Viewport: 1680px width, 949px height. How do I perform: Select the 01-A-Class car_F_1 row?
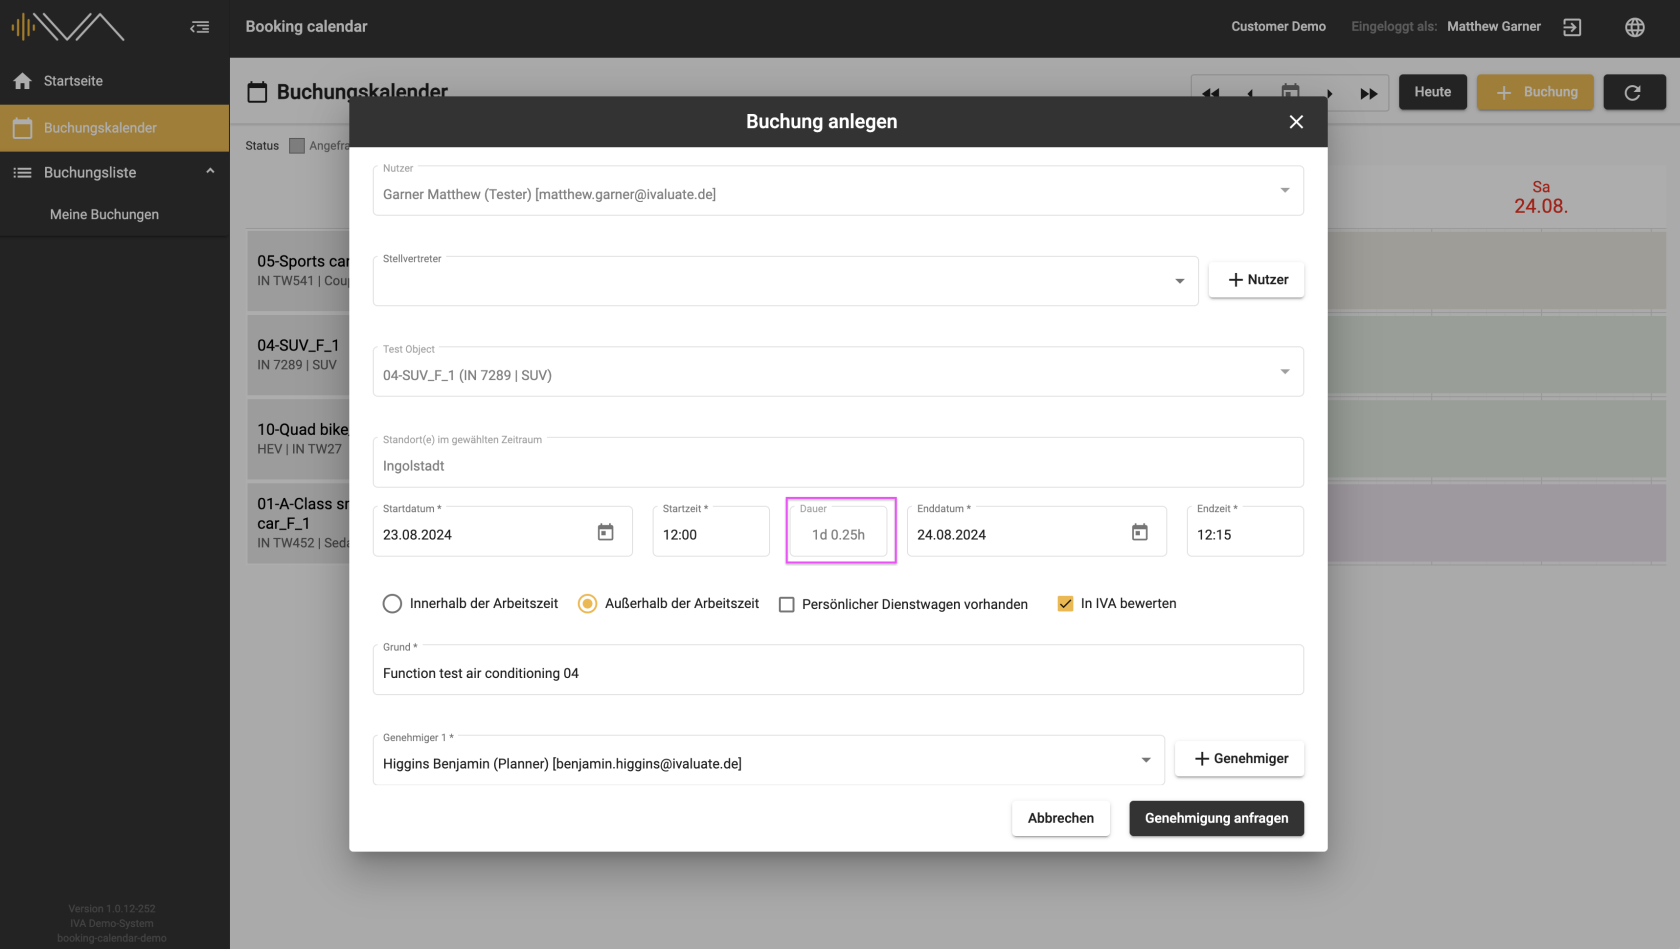[299, 523]
